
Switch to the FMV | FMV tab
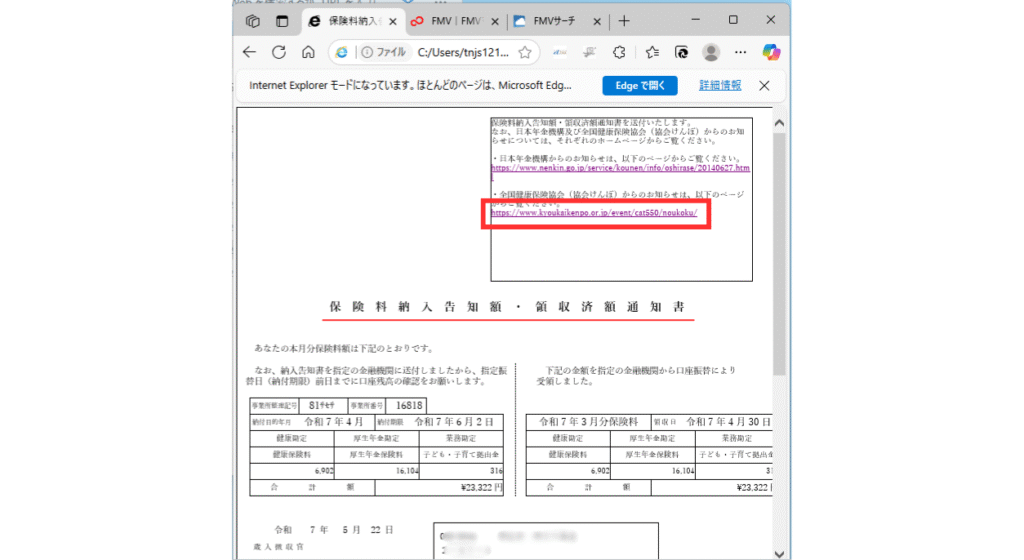tap(454, 22)
